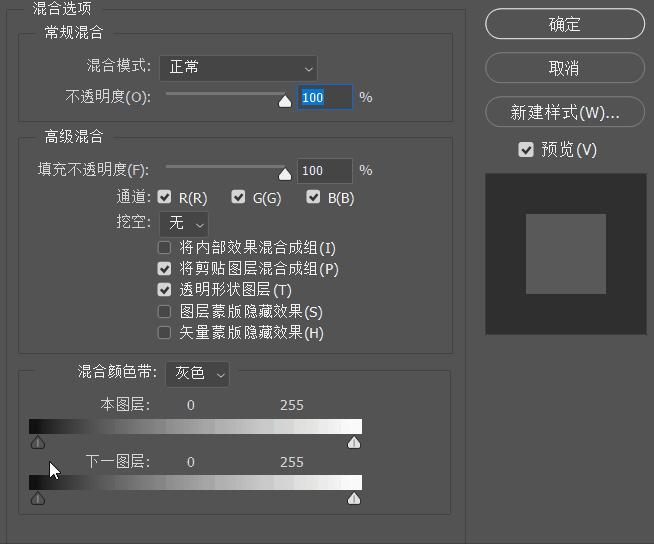The width and height of the screenshot is (654, 544).
Task: Click 下一图层 white point slider handle
Action: 354,498
